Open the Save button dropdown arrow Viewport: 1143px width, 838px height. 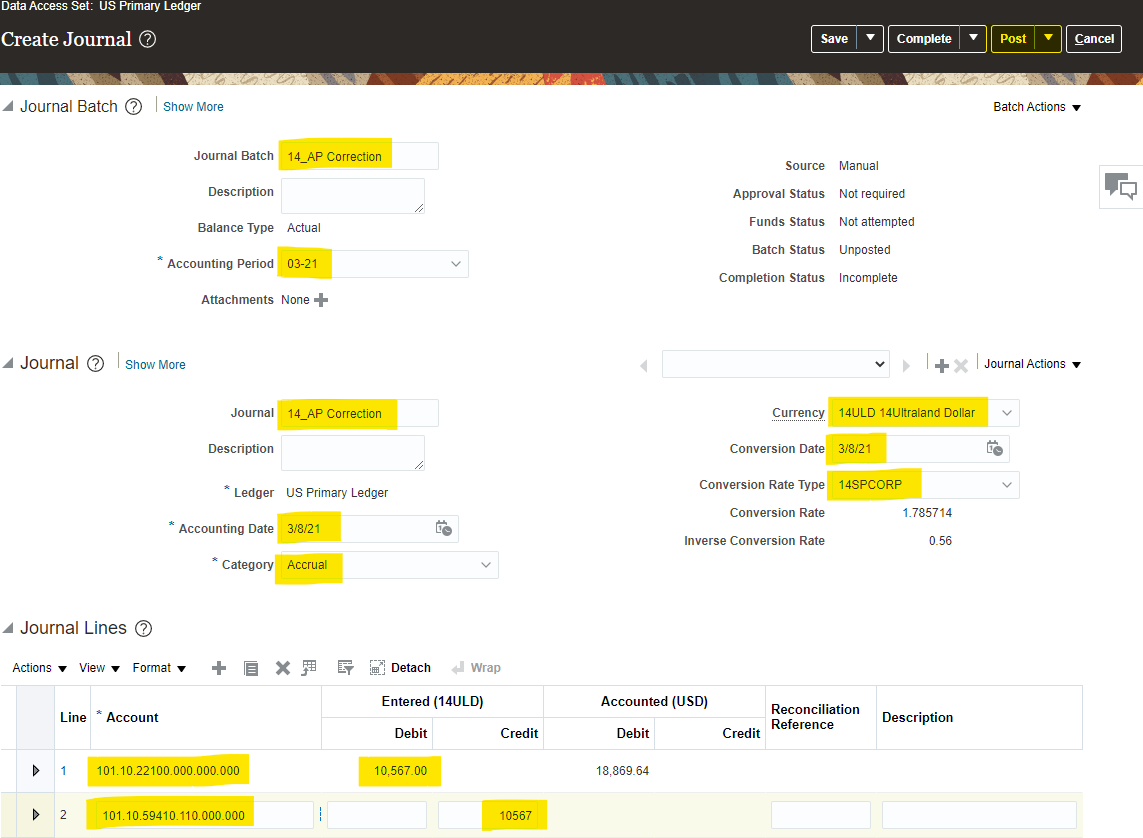[871, 39]
